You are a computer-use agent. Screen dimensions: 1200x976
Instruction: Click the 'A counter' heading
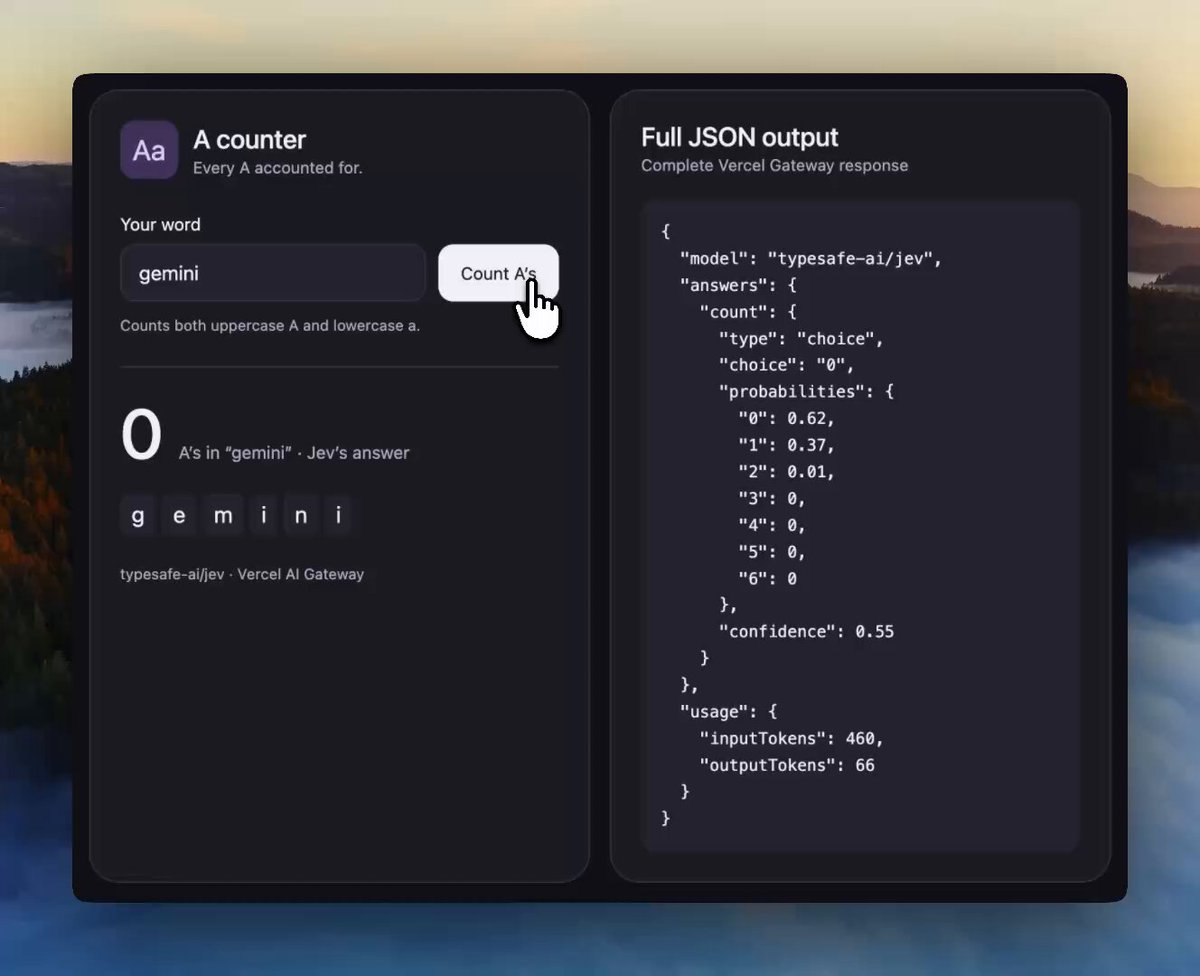(x=249, y=140)
